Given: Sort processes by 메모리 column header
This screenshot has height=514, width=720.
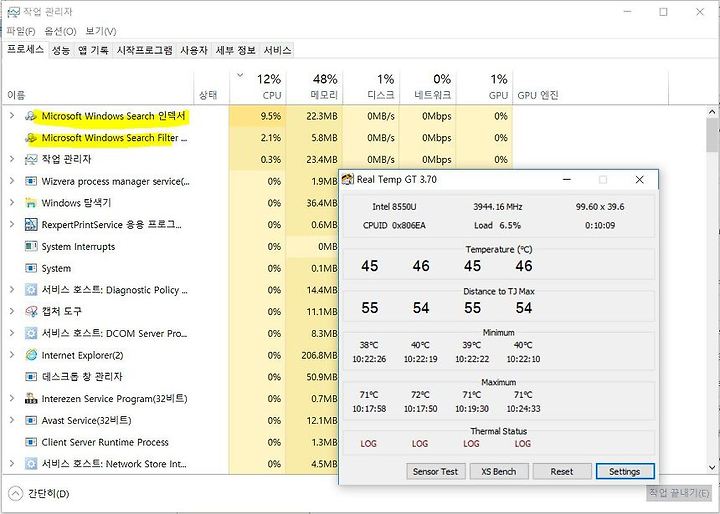Looking at the screenshot, I should coord(314,87).
